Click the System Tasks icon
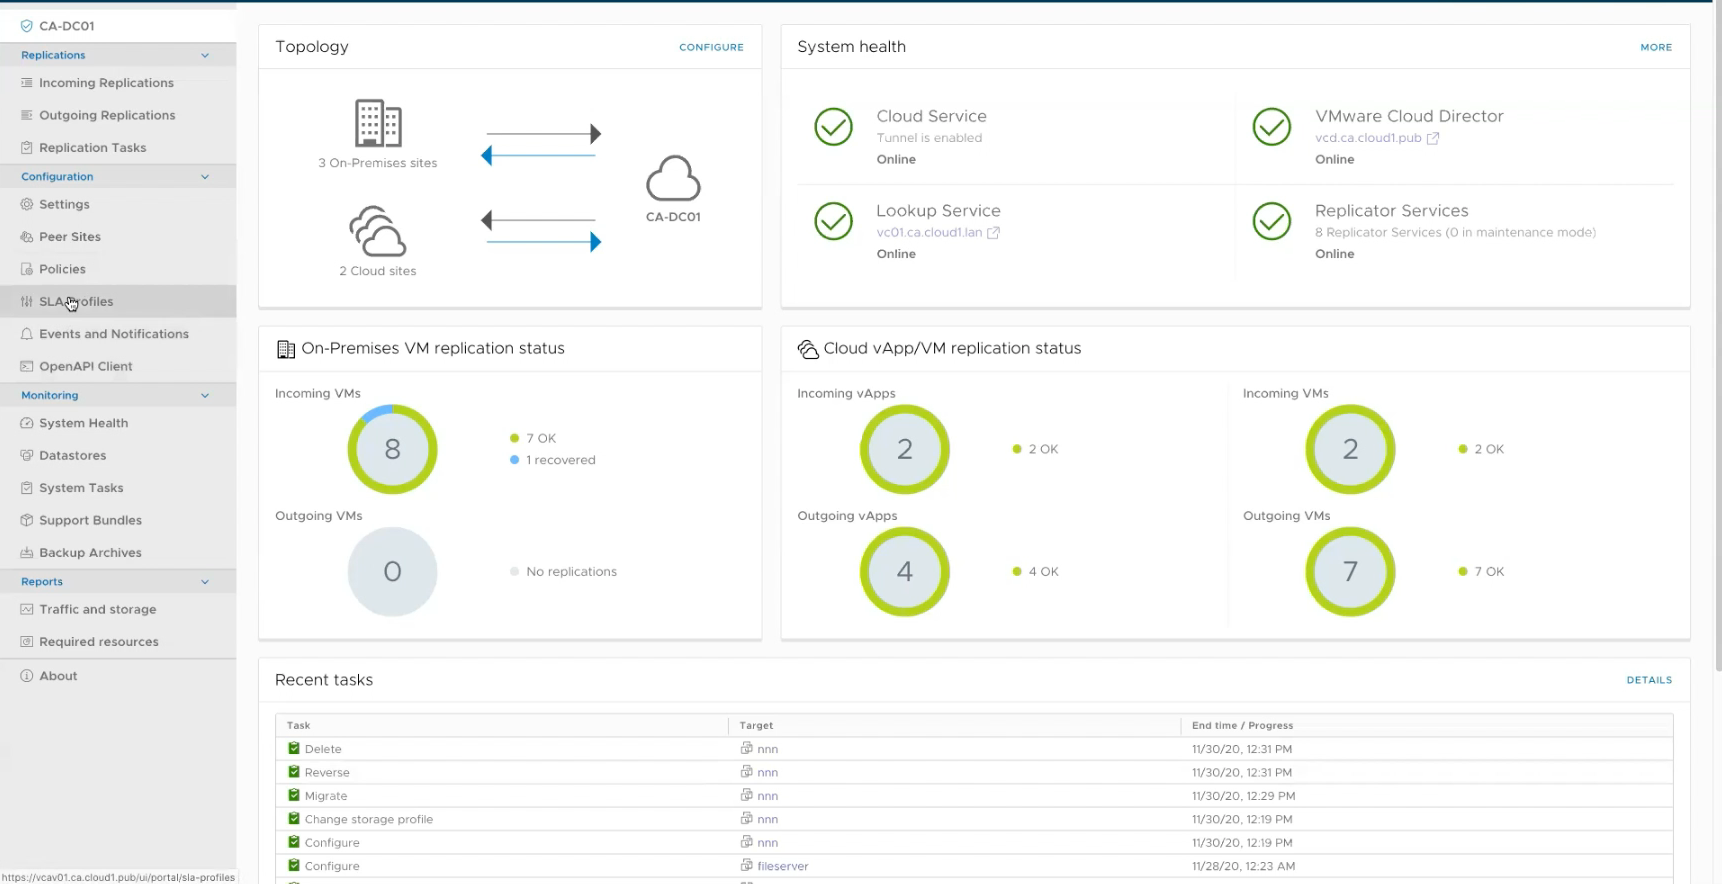The width and height of the screenshot is (1722, 884). pos(27,488)
